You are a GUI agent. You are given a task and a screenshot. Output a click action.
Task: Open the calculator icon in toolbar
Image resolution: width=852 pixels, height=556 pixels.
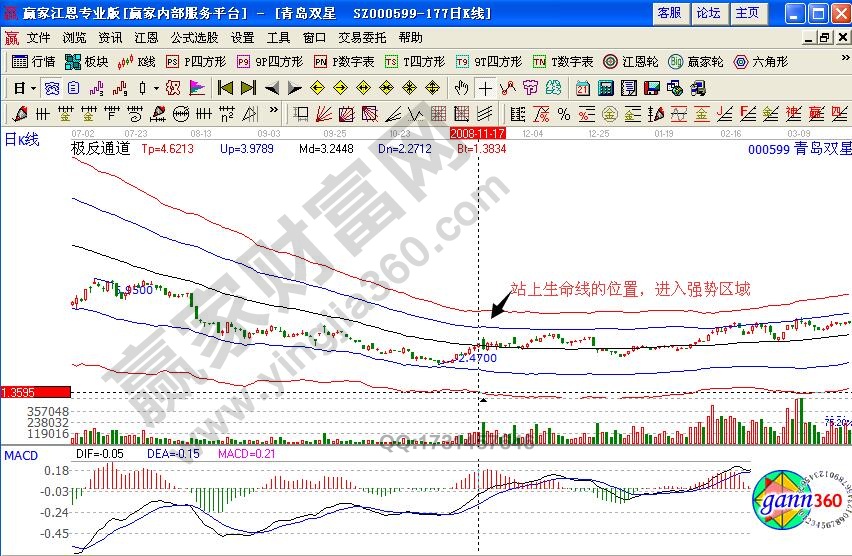(606, 87)
